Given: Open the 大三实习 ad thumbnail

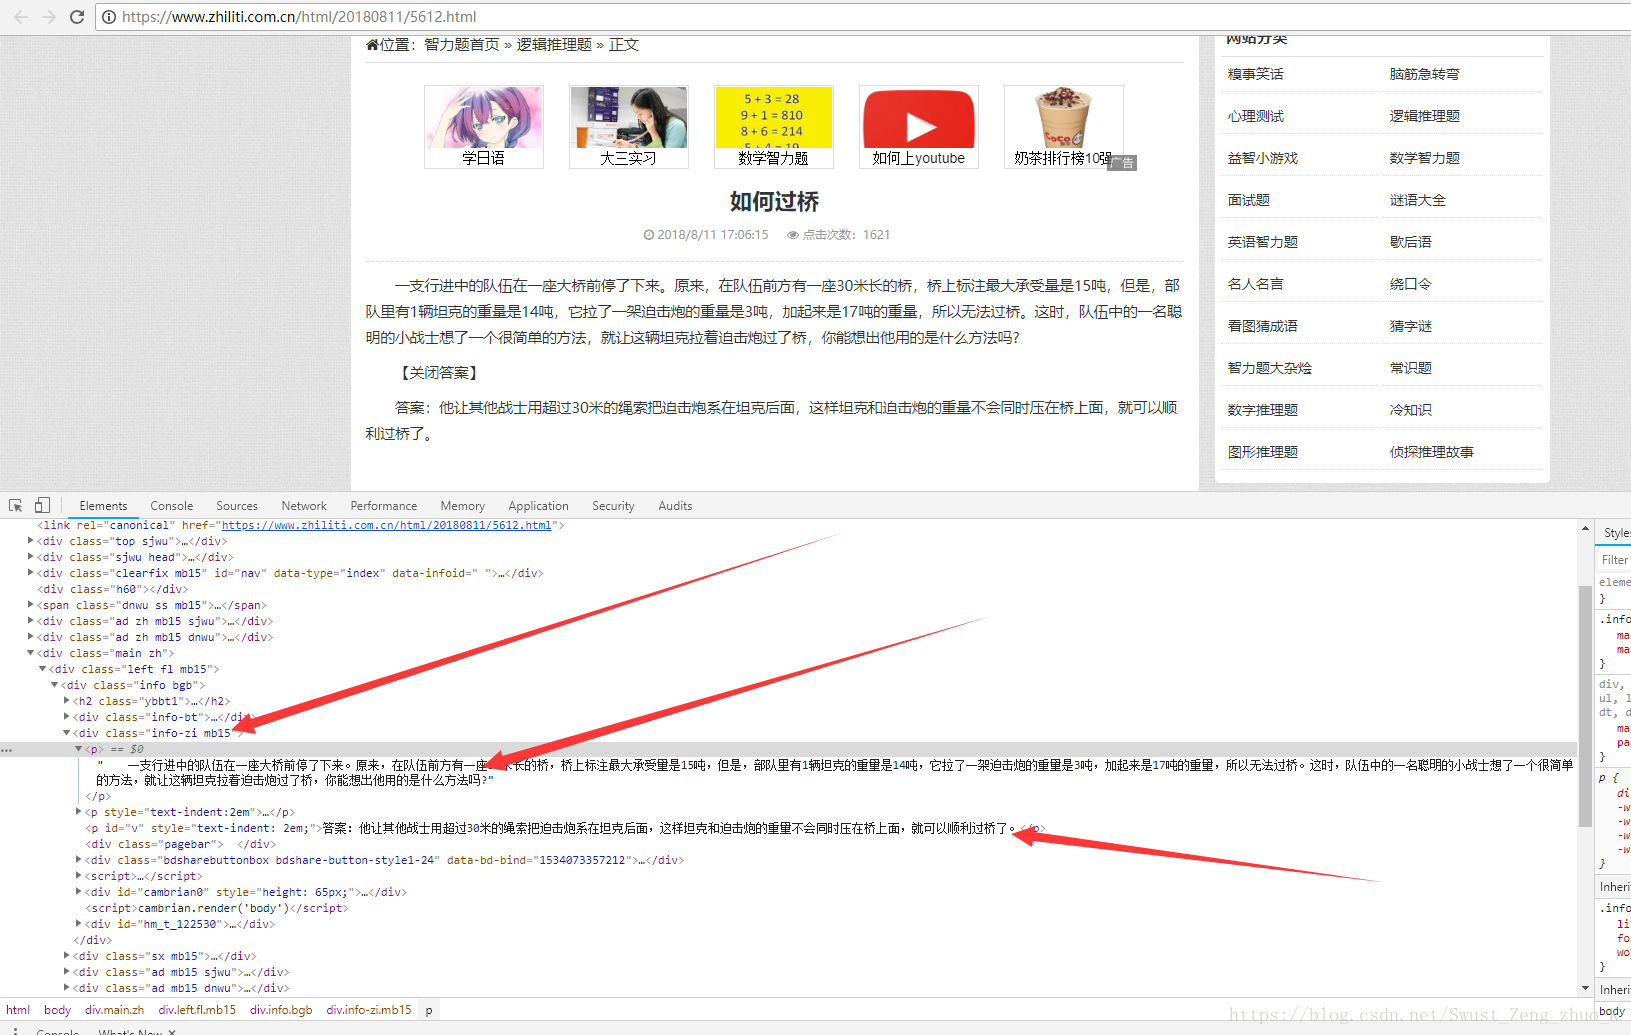Looking at the screenshot, I should (x=629, y=127).
